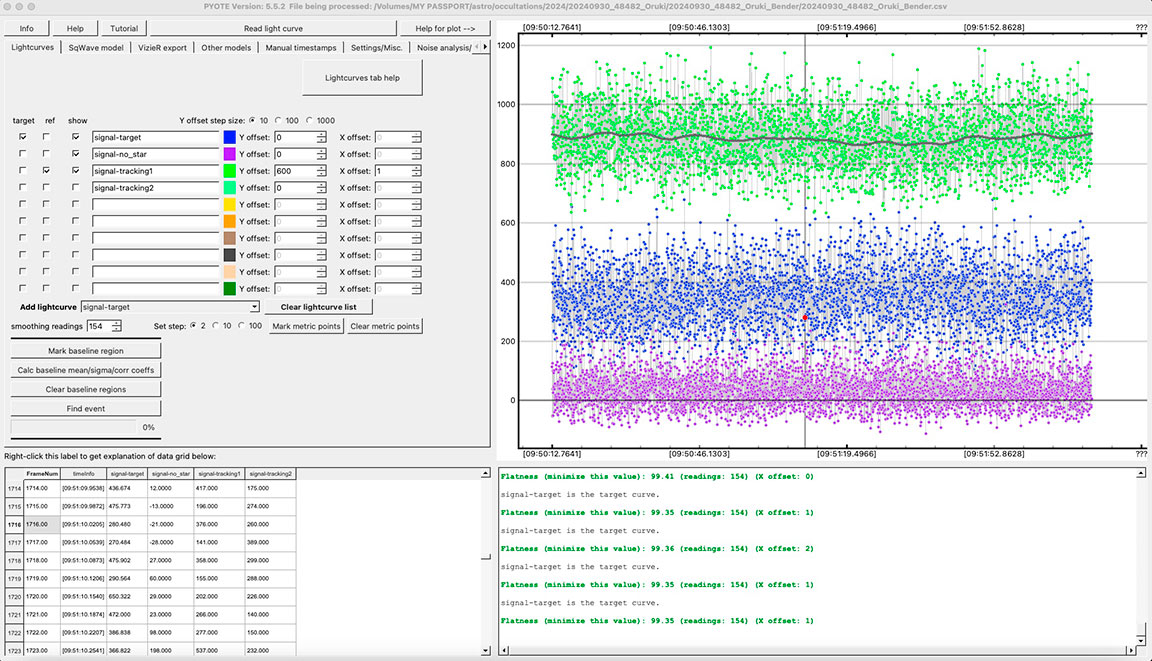Adjust signal-tracking2 Y offset stepper
The image size is (1152, 661).
(321, 188)
